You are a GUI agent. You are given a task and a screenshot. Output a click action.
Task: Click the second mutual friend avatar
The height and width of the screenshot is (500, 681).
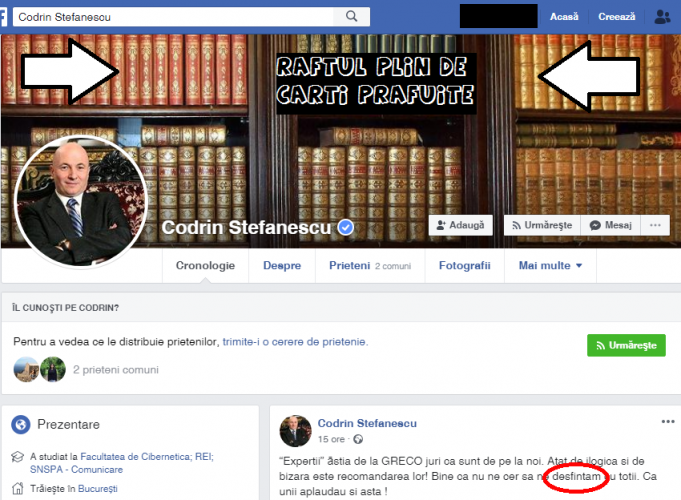pyautogui.click(x=53, y=370)
